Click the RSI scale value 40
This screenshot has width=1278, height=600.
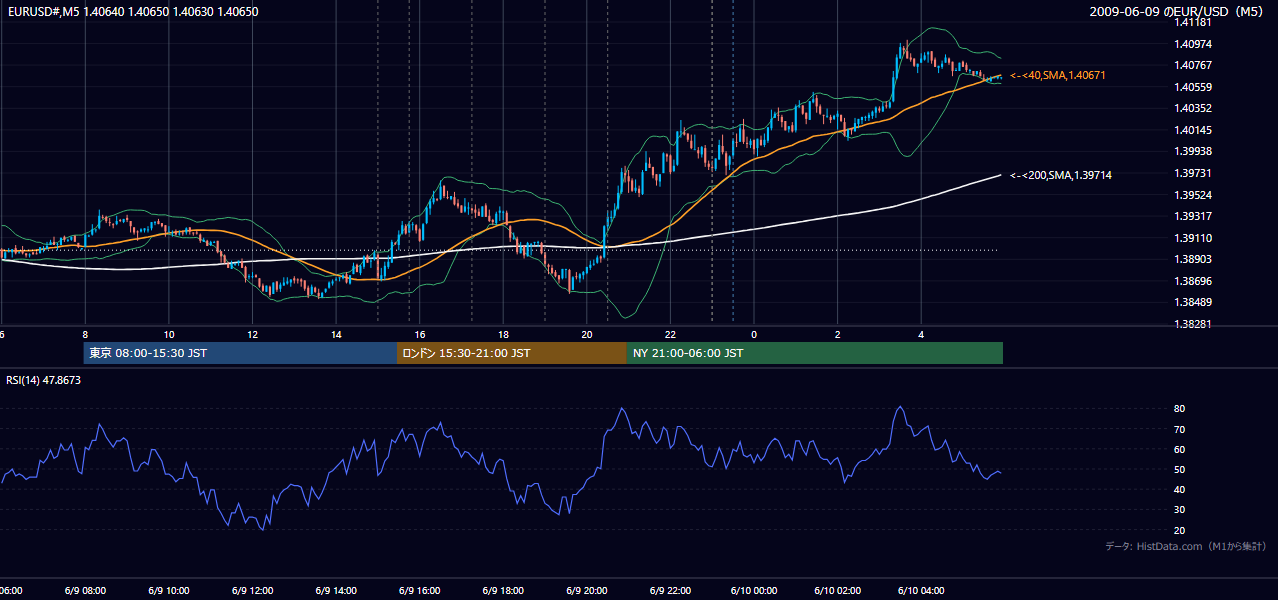(1180, 489)
